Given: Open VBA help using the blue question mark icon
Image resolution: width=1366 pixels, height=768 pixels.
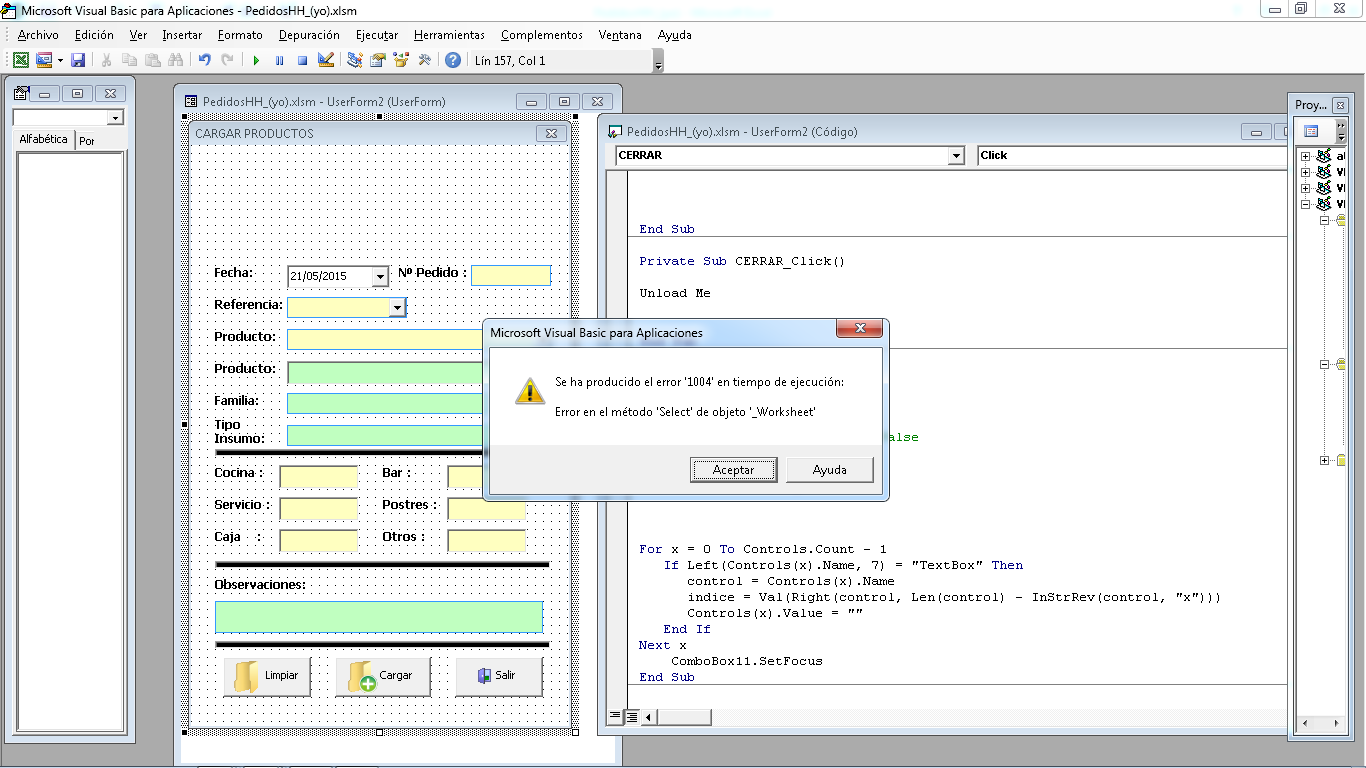Looking at the screenshot, I should point(454,60).
